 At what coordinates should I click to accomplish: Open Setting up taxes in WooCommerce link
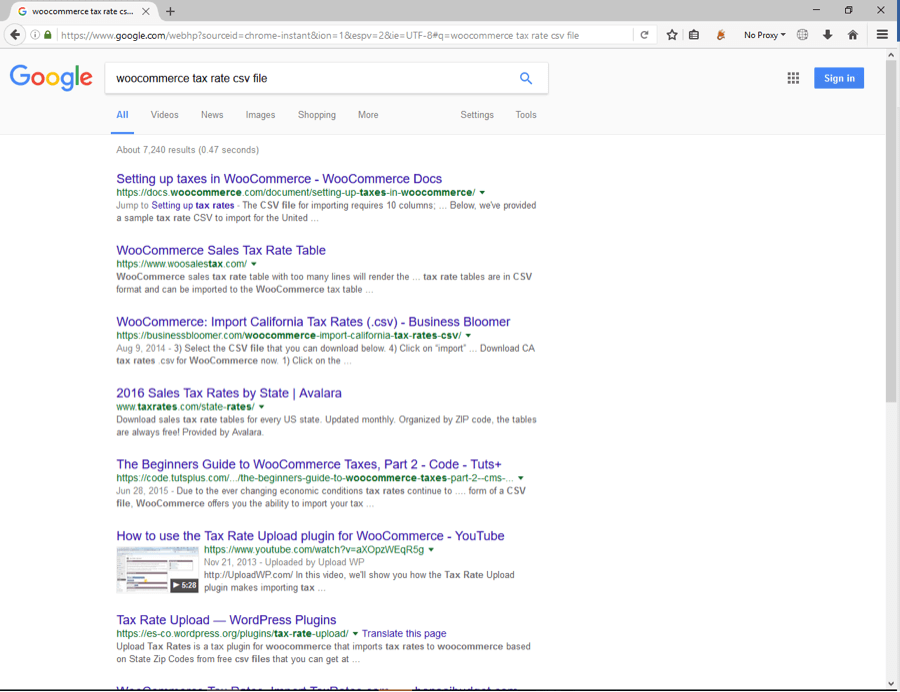279,178
